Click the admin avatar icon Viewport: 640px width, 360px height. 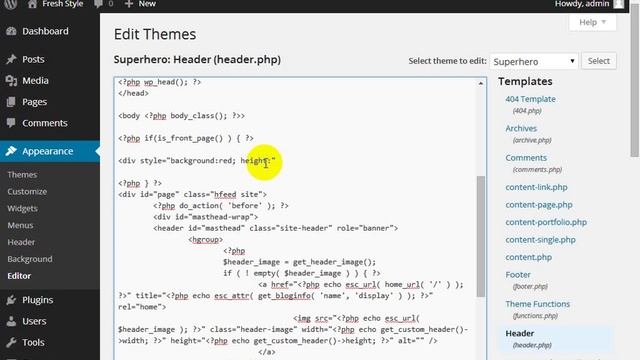coord(618,4)
